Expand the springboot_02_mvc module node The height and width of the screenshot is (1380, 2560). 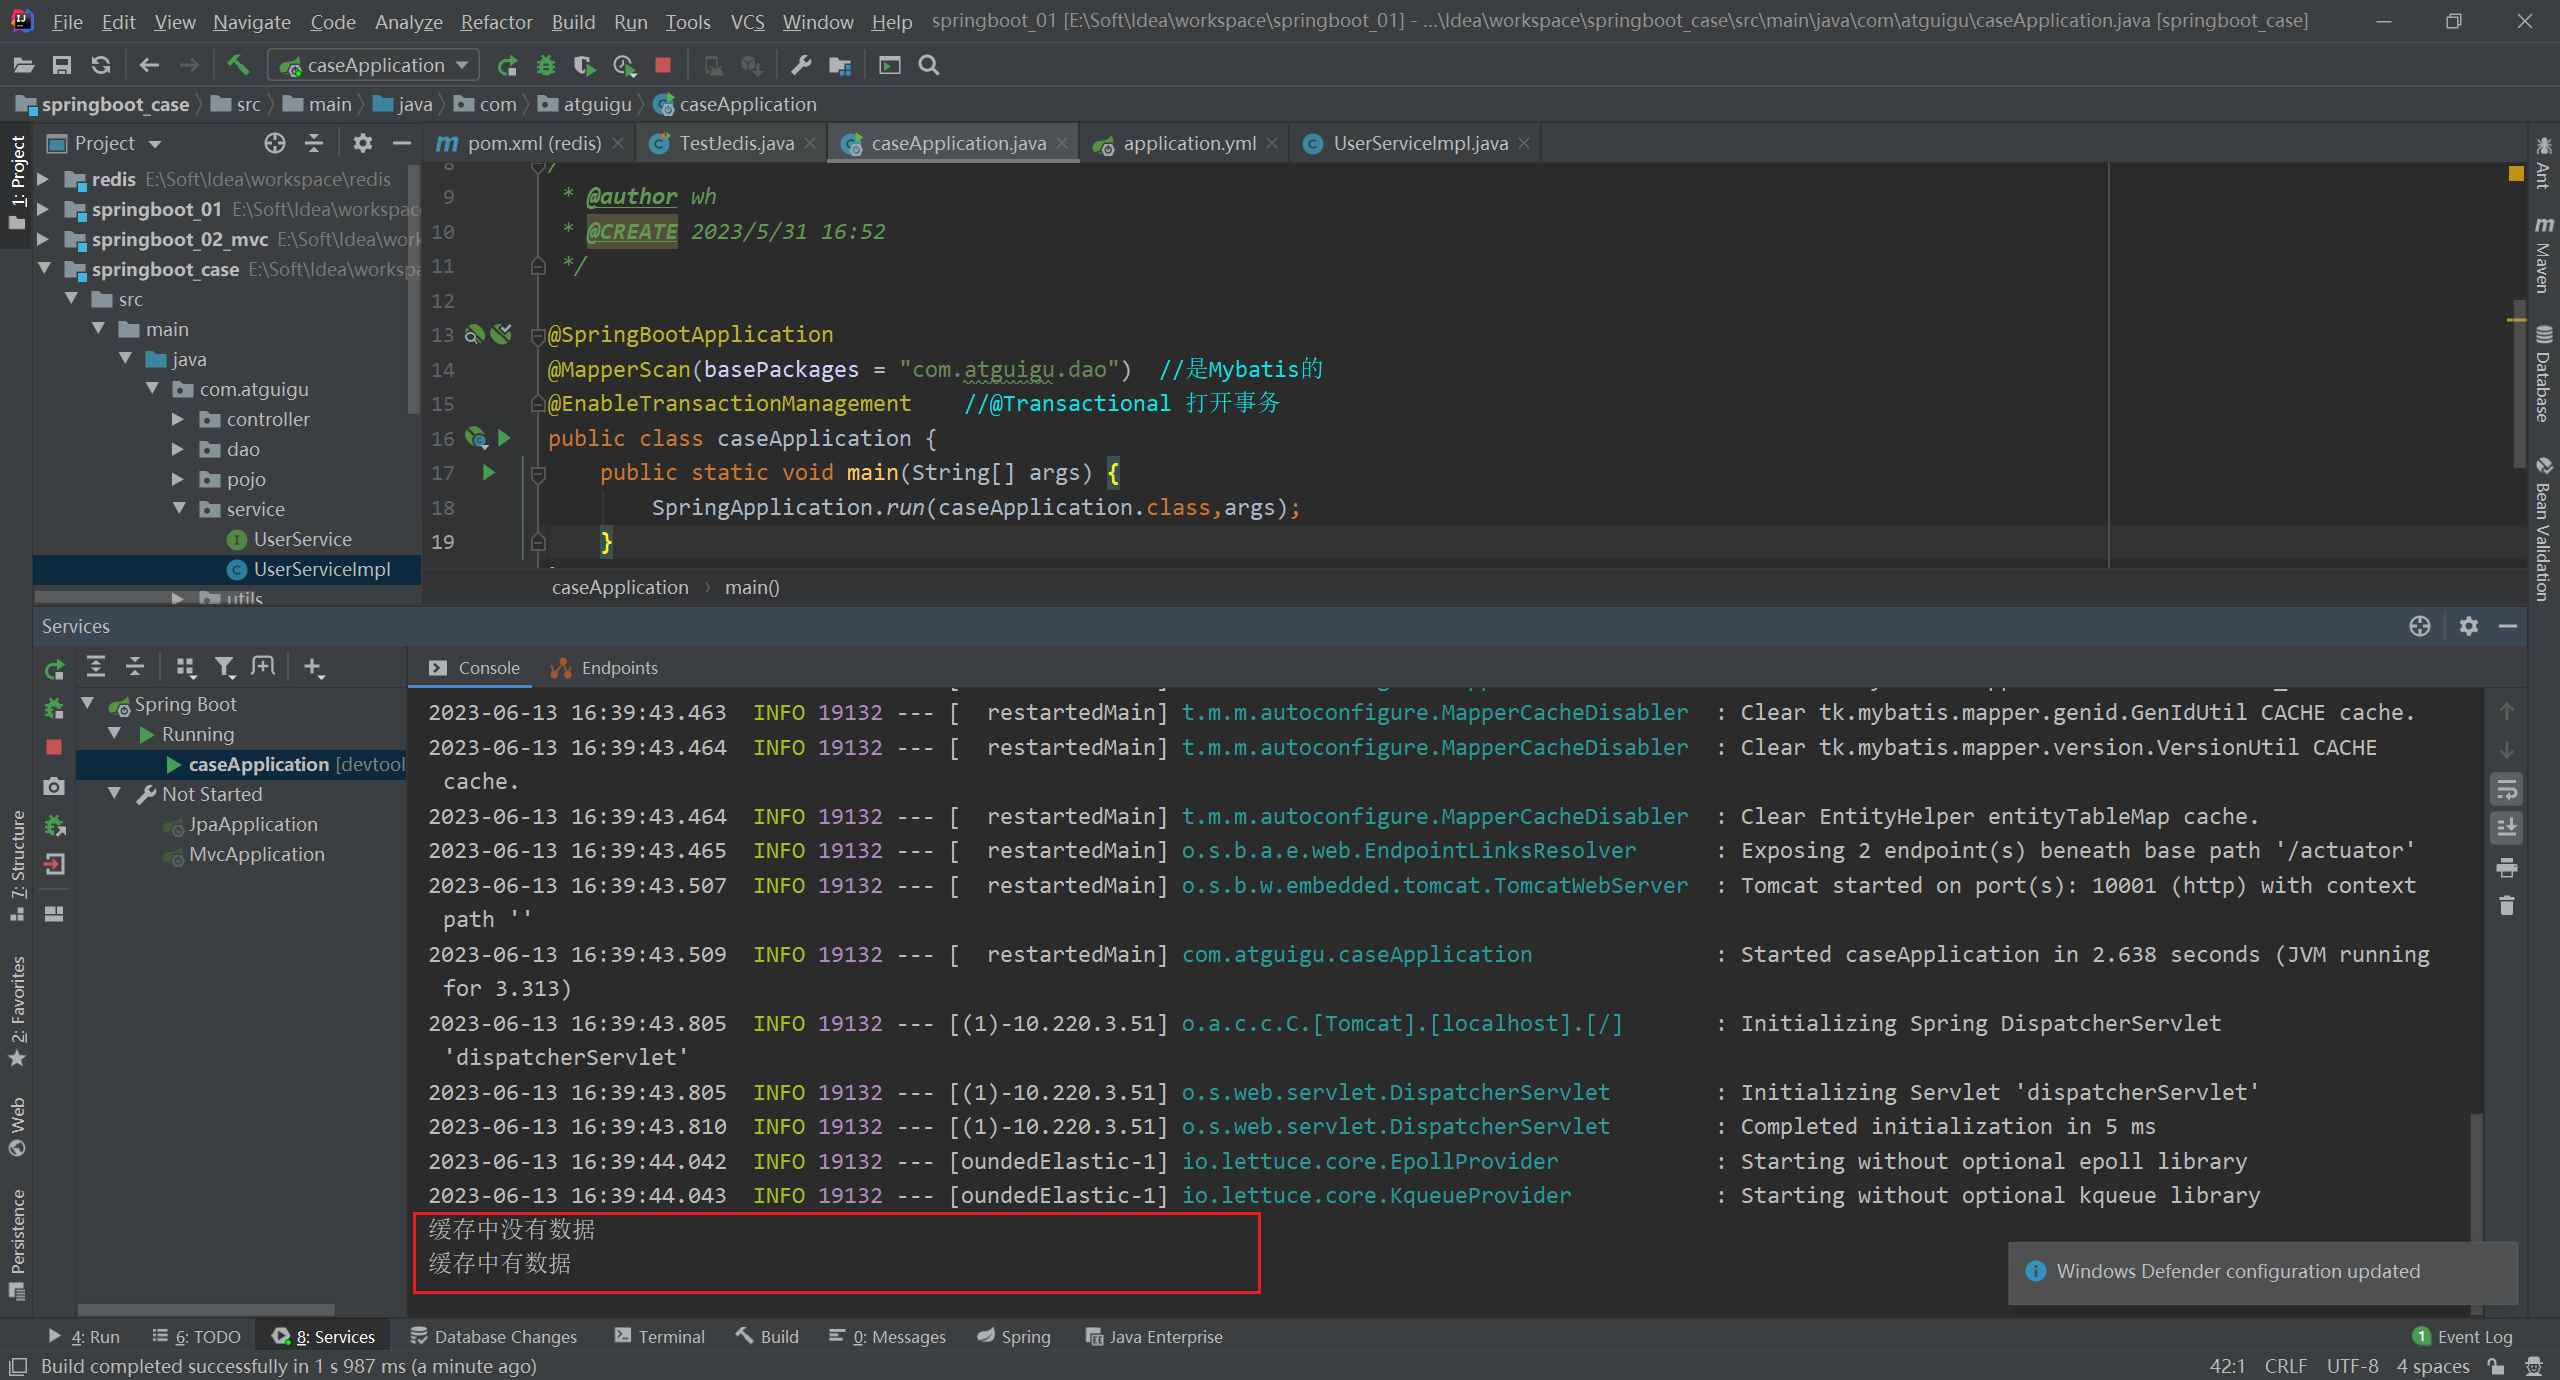click(x=43, y=239)
